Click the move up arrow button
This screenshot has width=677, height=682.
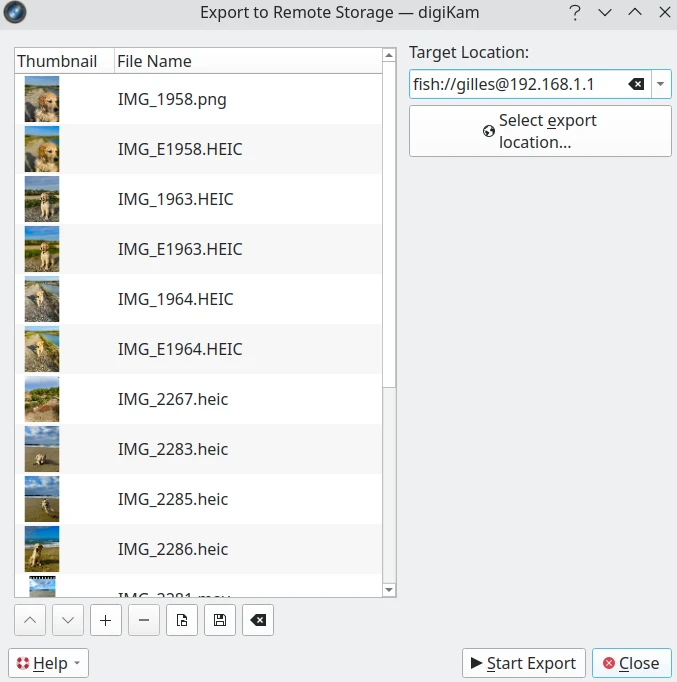coord(29,620)
